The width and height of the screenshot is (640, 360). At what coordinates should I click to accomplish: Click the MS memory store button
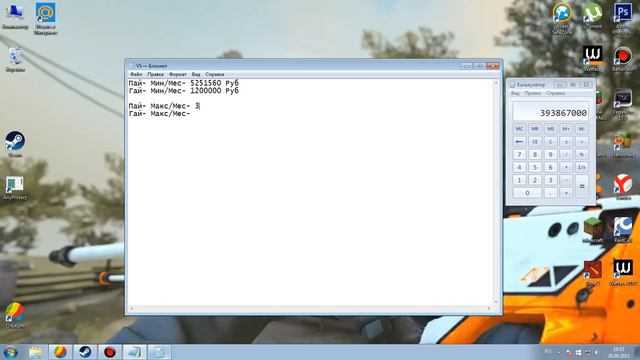tap(550, 129)
